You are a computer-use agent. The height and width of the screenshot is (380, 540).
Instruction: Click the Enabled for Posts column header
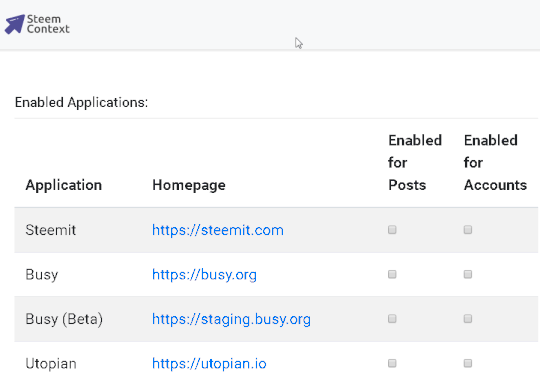coord(415,163)
